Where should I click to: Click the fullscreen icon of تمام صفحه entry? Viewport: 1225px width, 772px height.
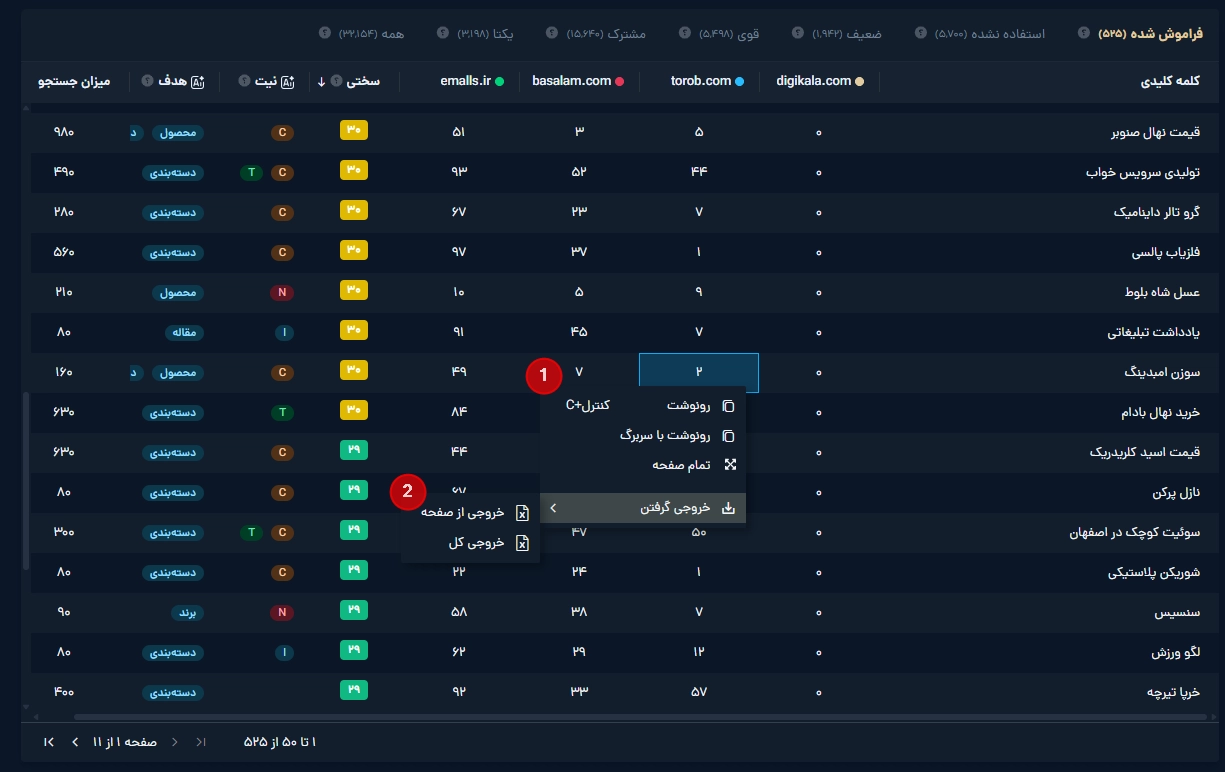729,465
